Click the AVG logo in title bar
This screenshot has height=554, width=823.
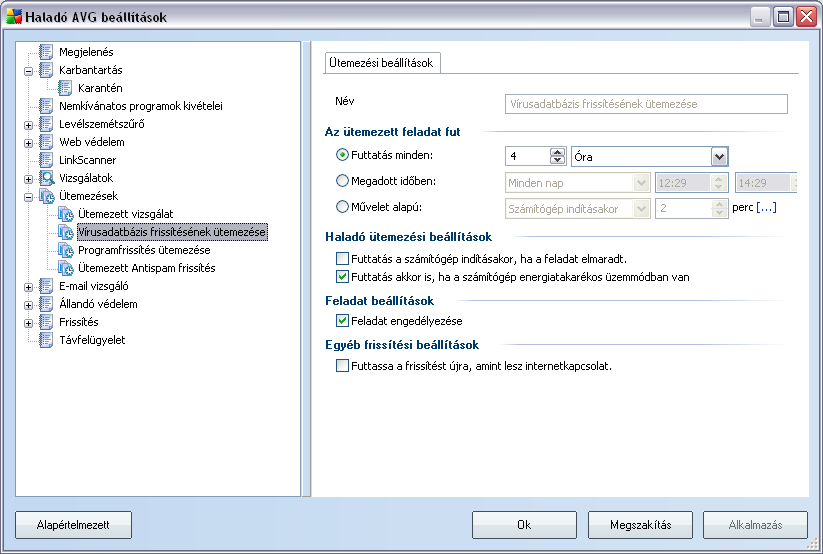(14, 16)
